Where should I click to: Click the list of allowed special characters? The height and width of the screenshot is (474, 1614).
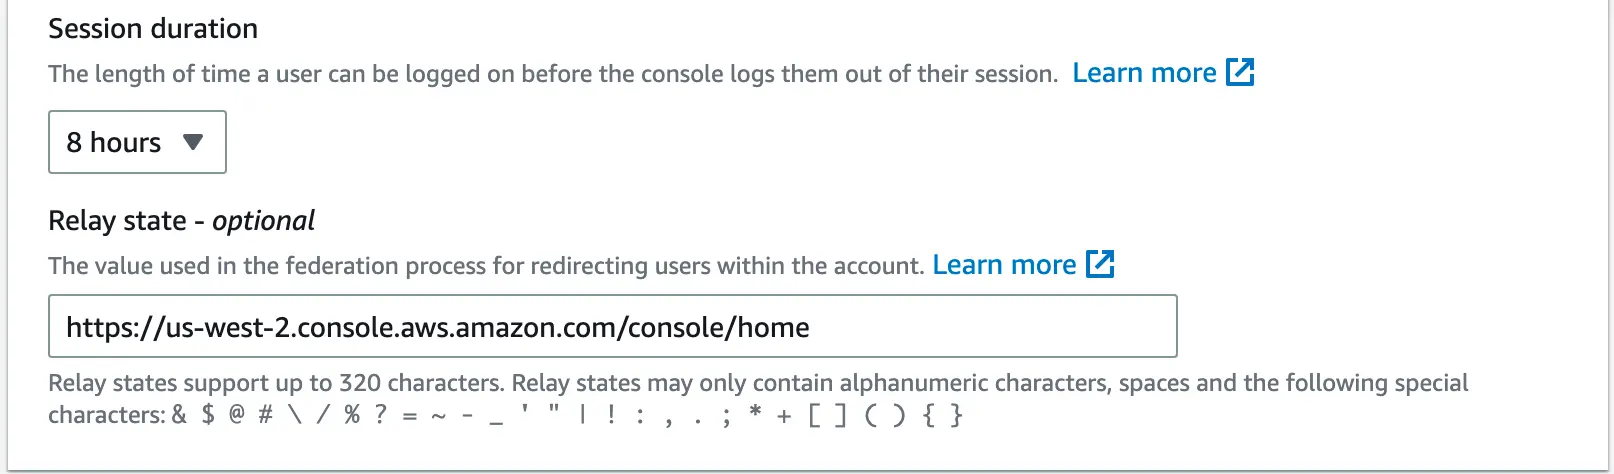coord(566,415)
